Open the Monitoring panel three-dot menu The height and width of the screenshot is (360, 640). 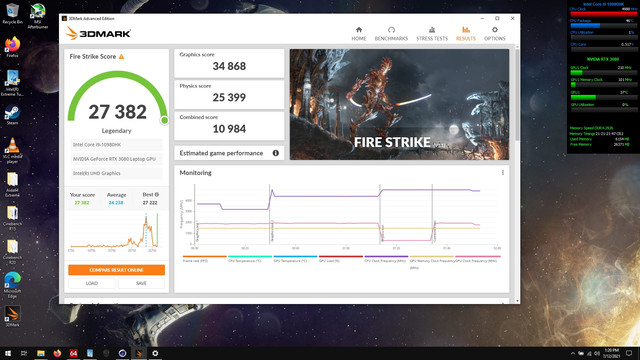point(502,173)
